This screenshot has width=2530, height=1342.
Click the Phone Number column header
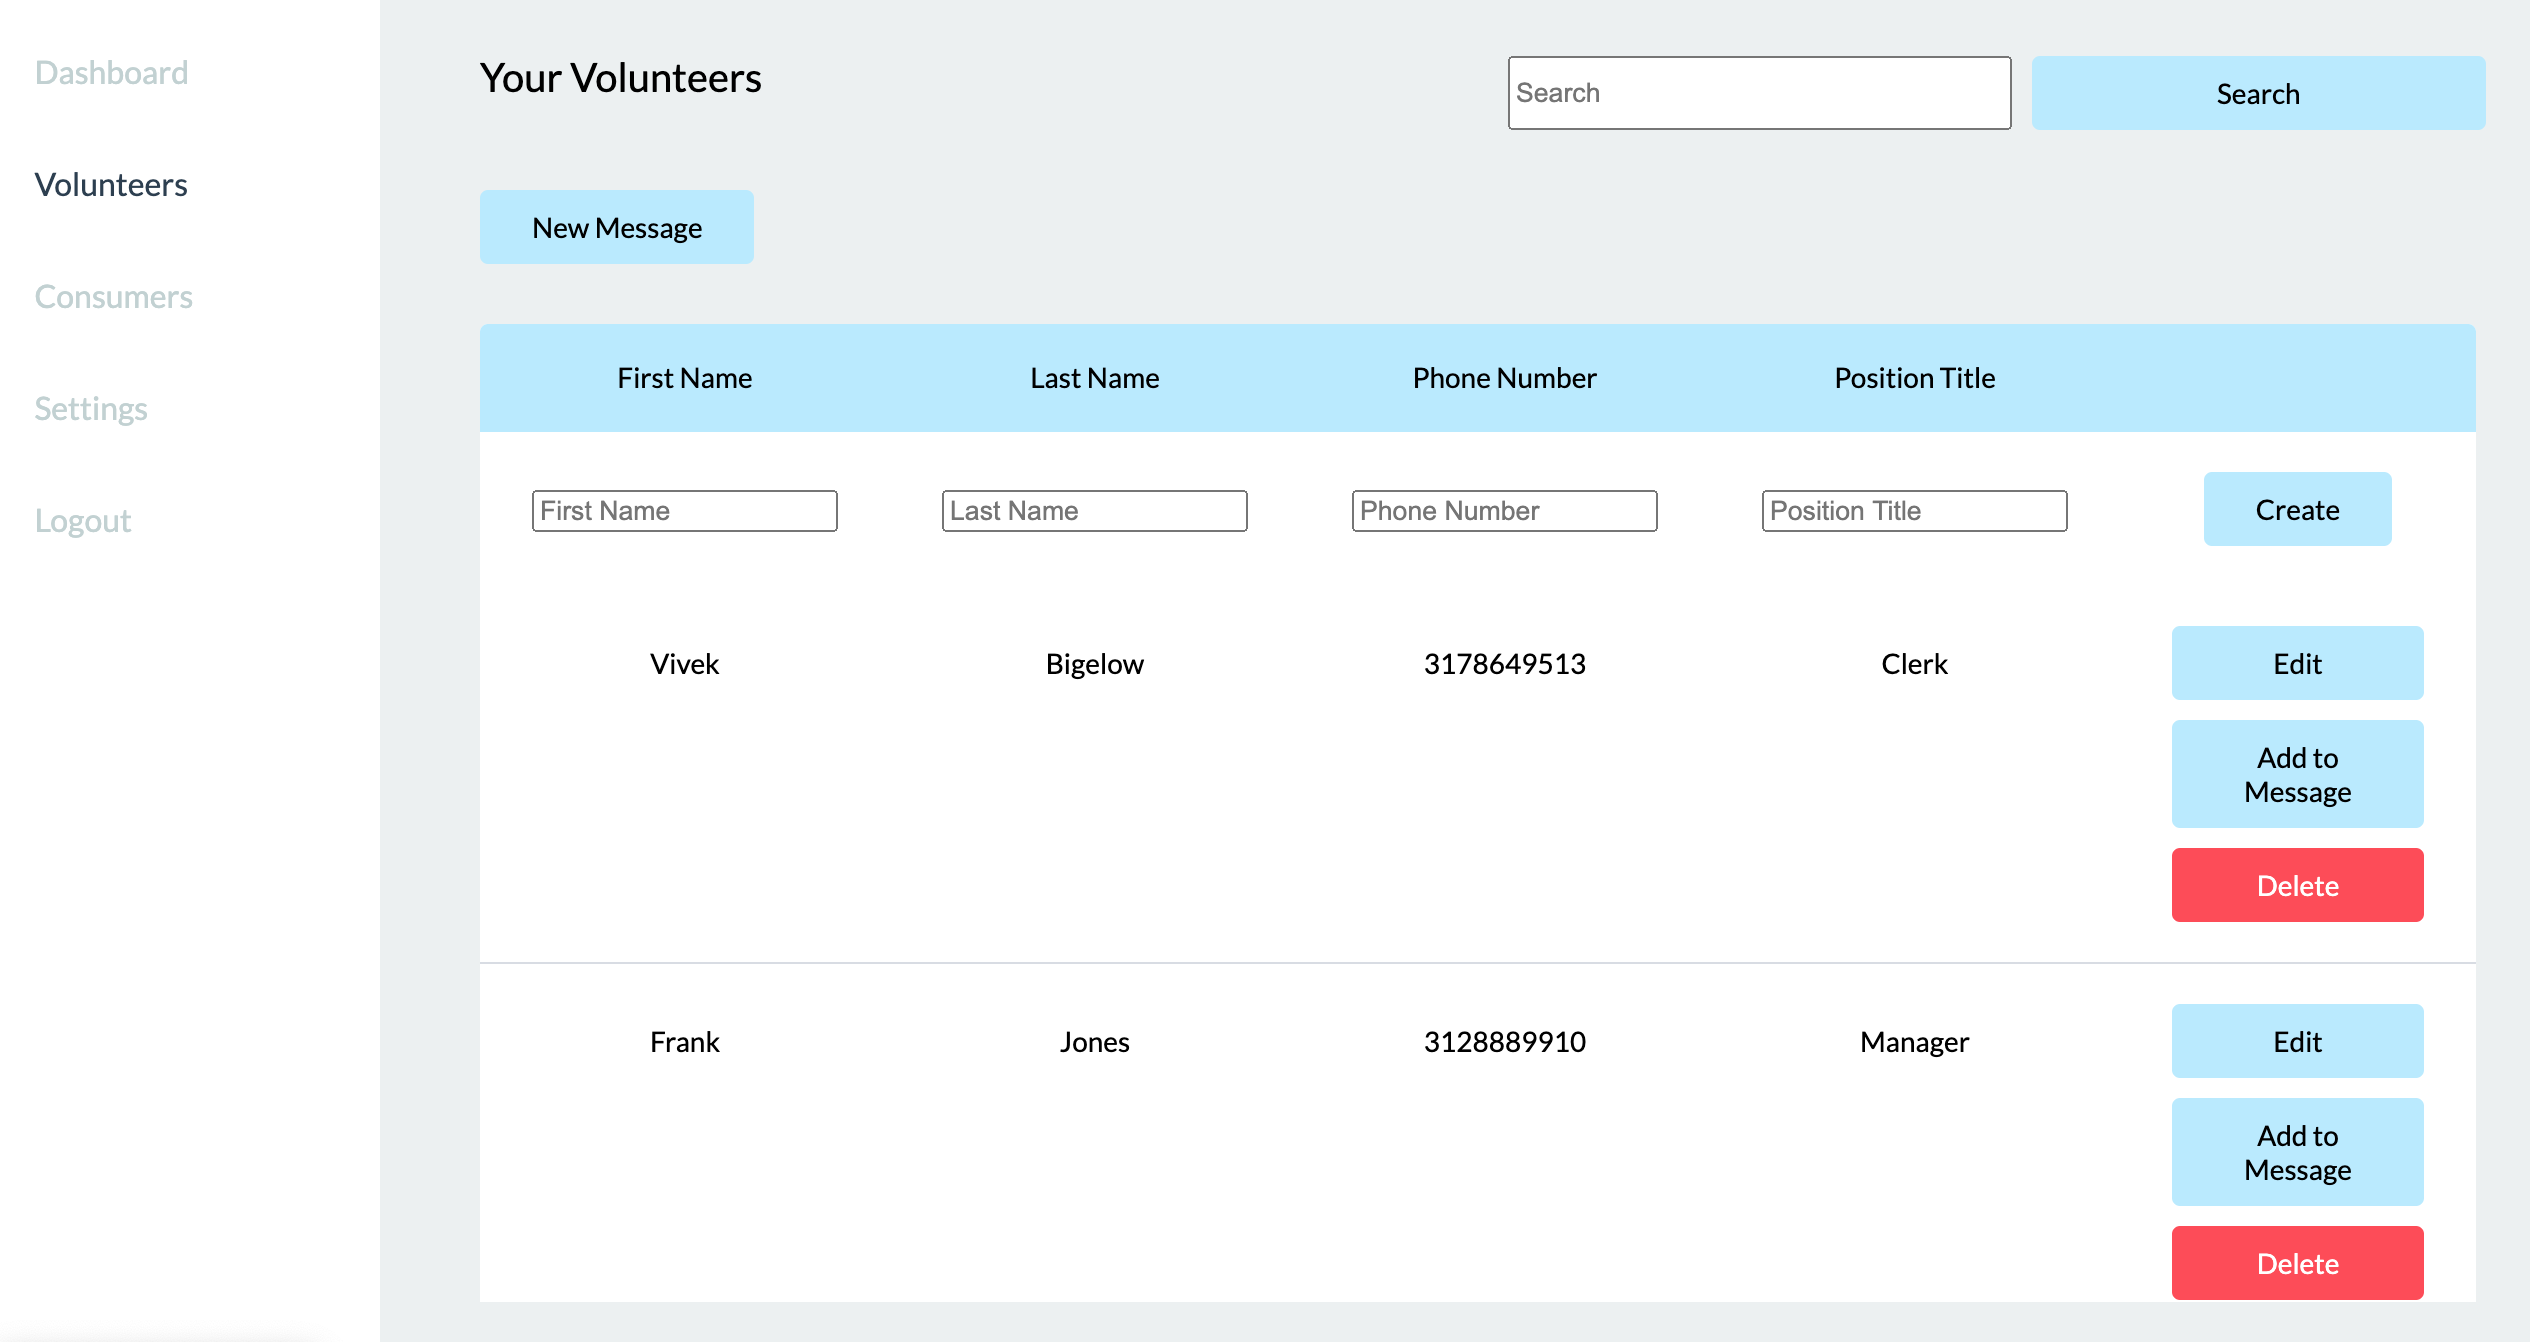point(1504,378)
